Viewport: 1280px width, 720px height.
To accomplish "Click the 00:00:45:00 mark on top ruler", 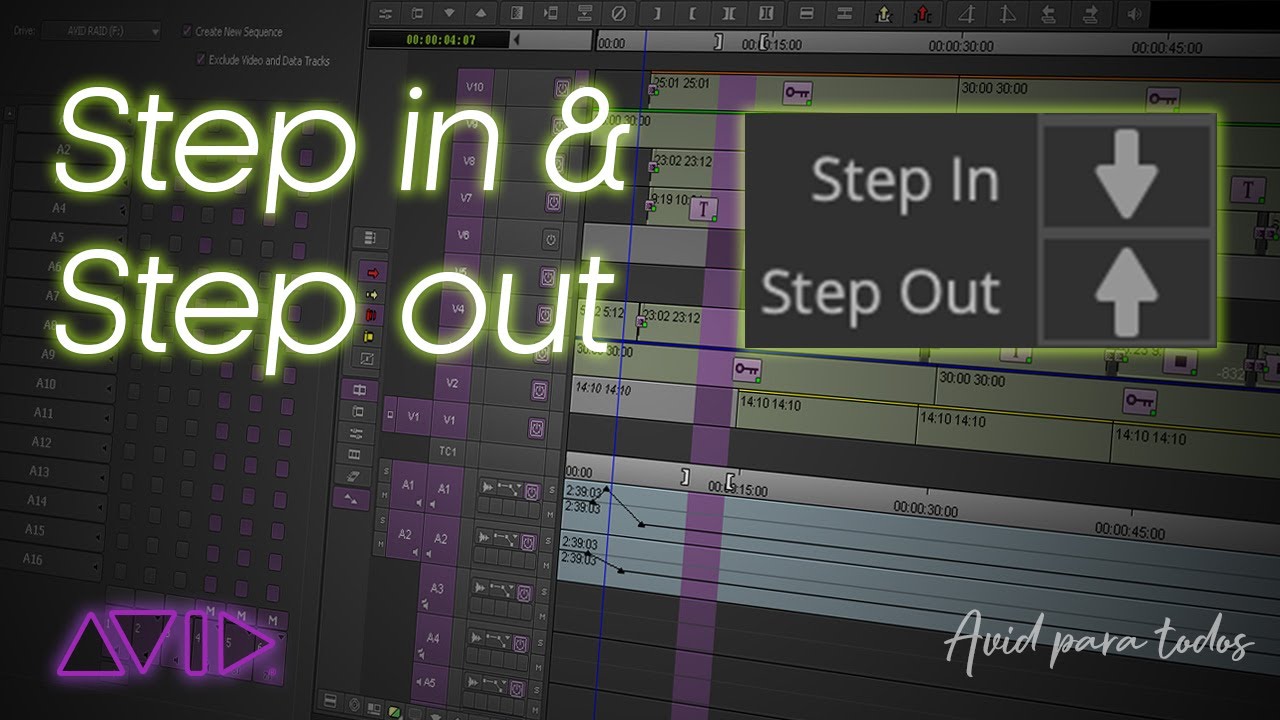I will click(x=1166, y=47).
